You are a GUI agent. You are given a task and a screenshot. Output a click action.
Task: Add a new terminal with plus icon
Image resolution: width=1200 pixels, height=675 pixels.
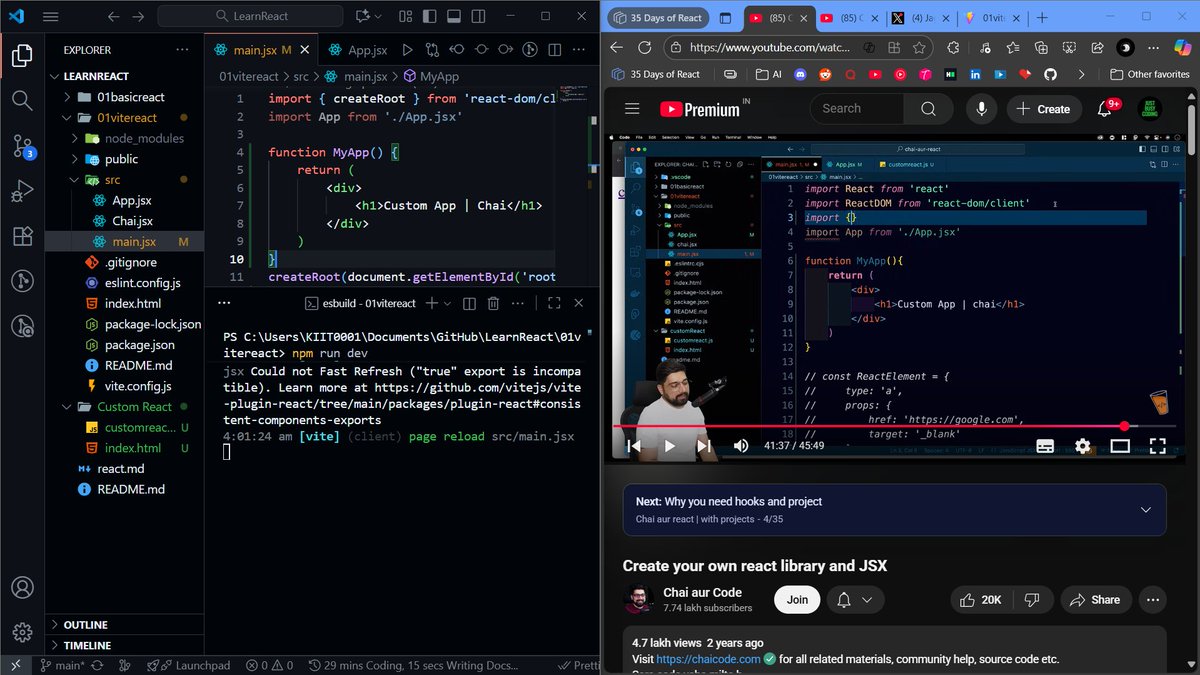pyautogui.click(x=431, y=303)
